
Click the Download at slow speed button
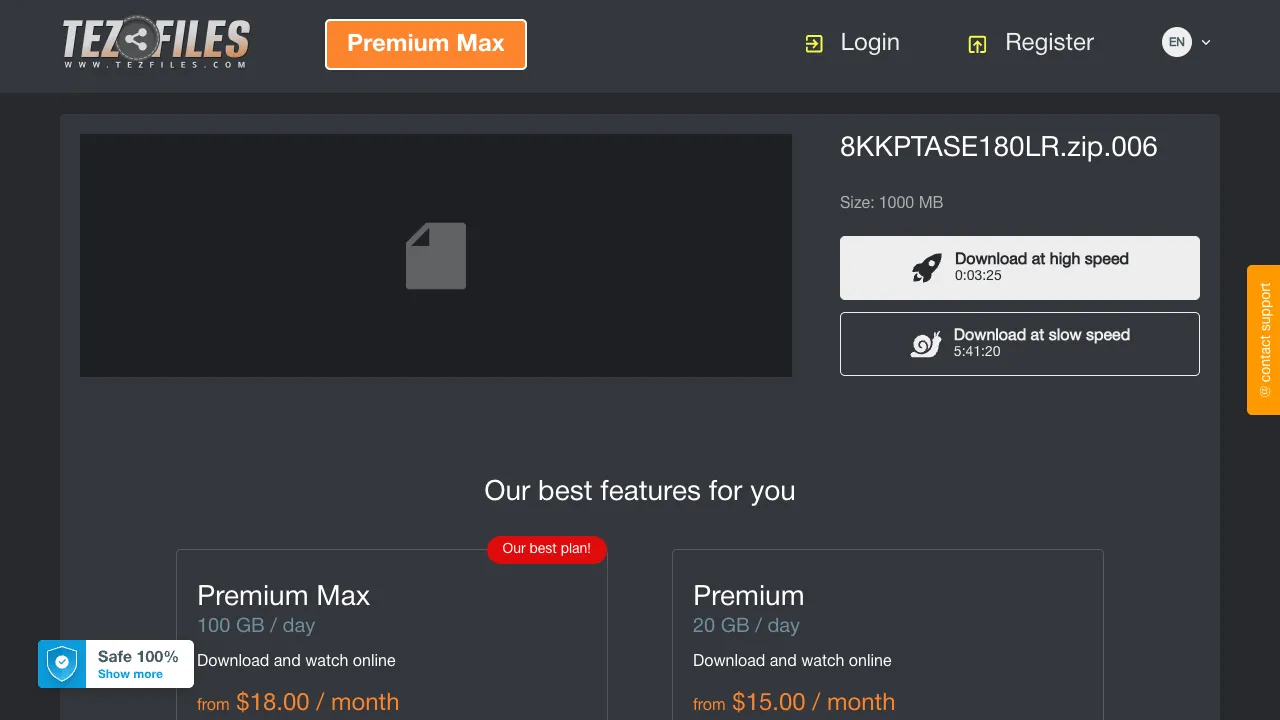pos(1020,344)
